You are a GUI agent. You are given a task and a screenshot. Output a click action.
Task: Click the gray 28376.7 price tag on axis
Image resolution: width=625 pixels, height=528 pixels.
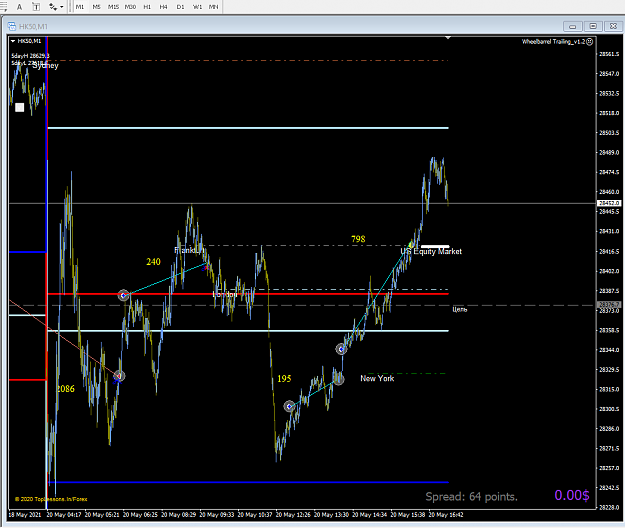coord(608,305)
